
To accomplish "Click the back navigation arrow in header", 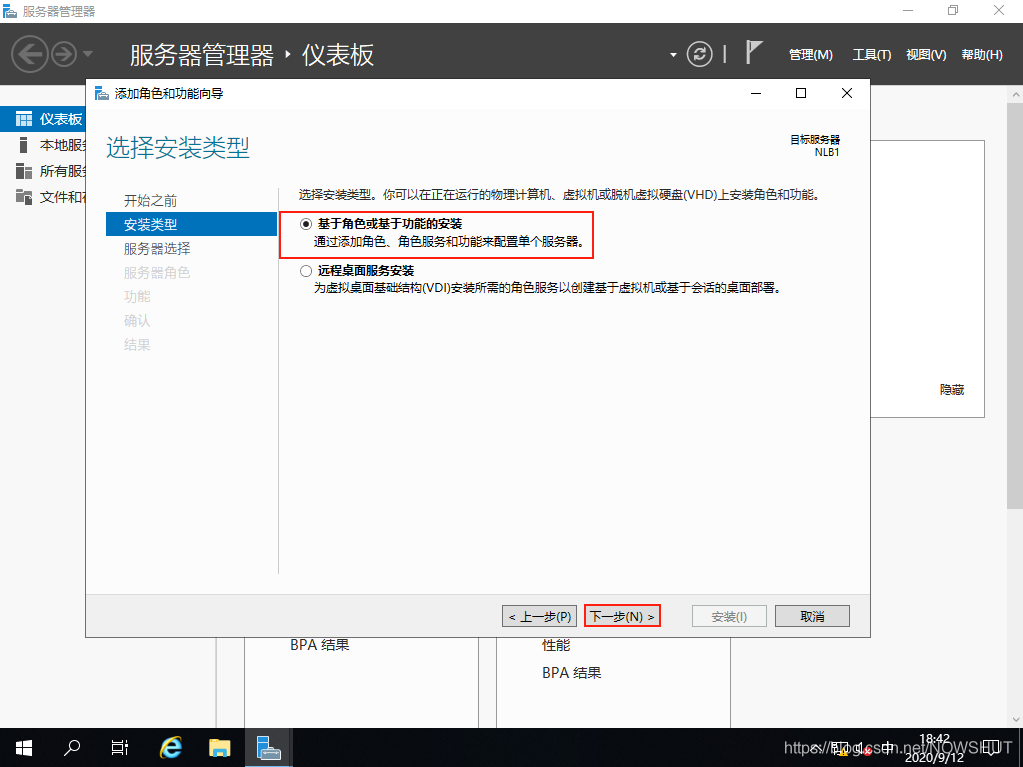I will pyautogui.click(x=31, y=54).
